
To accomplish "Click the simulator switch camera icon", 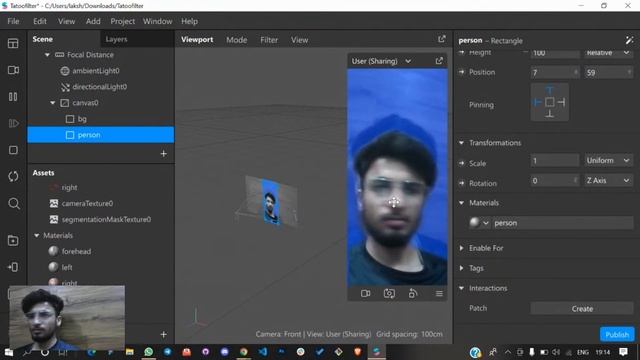I will tap(389, 293).
